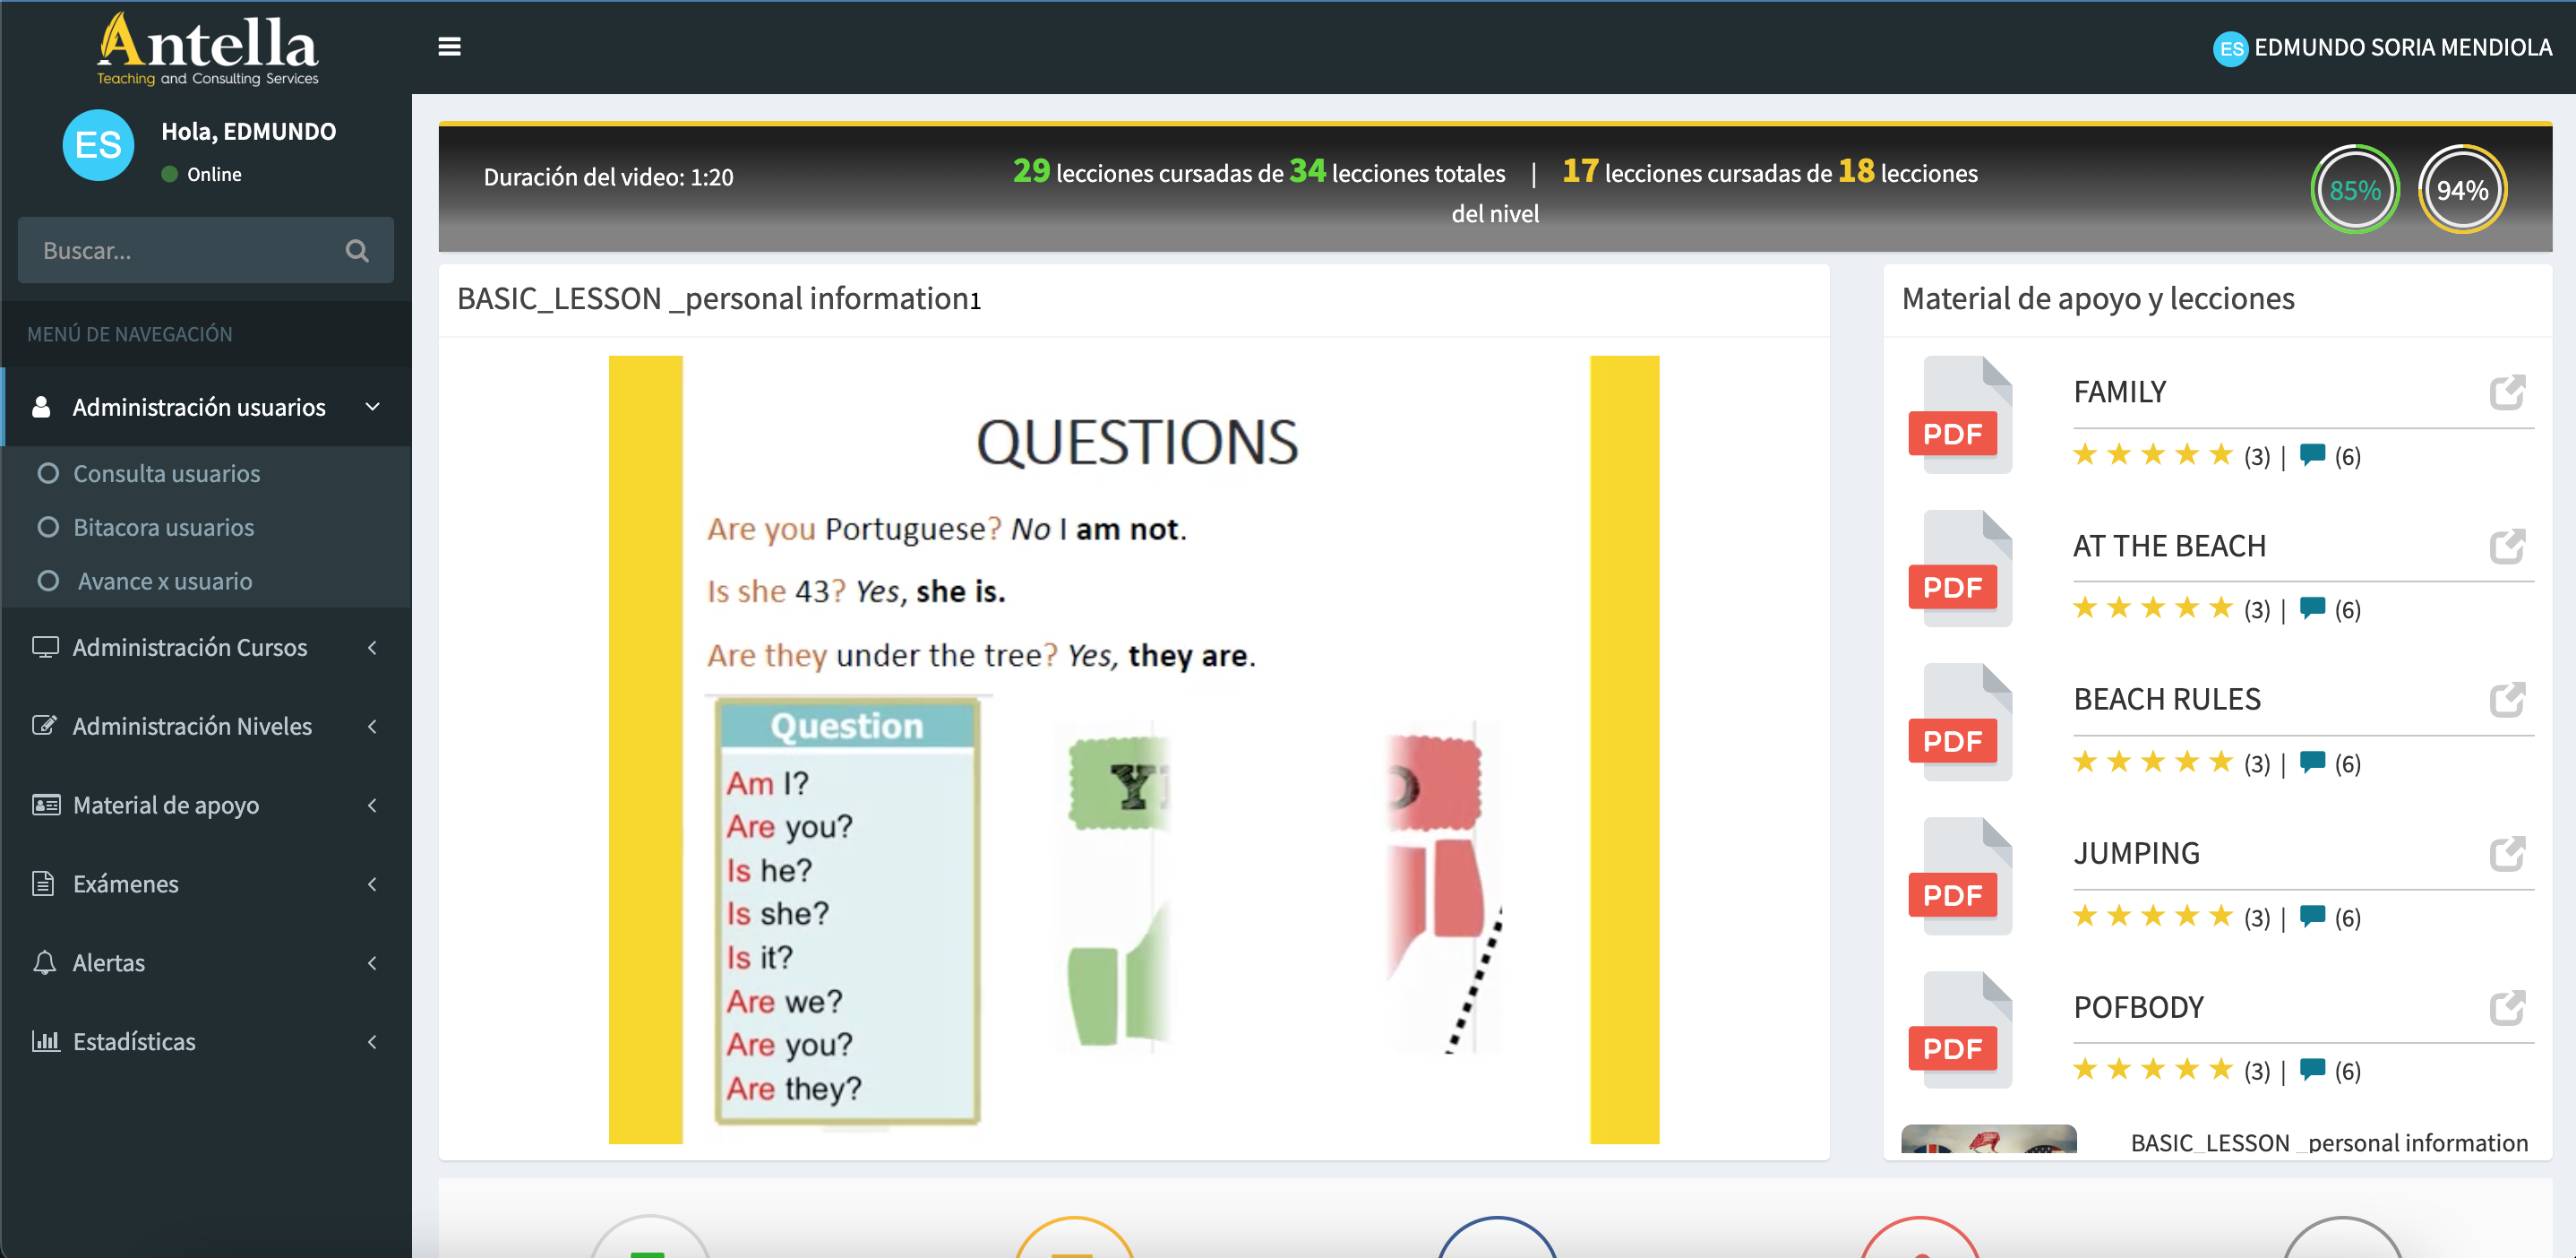Image resolution: width=2576 pixels, height=1258 pixels.
Task: Open the FAMILY material title
Action: click(2119, 392)
